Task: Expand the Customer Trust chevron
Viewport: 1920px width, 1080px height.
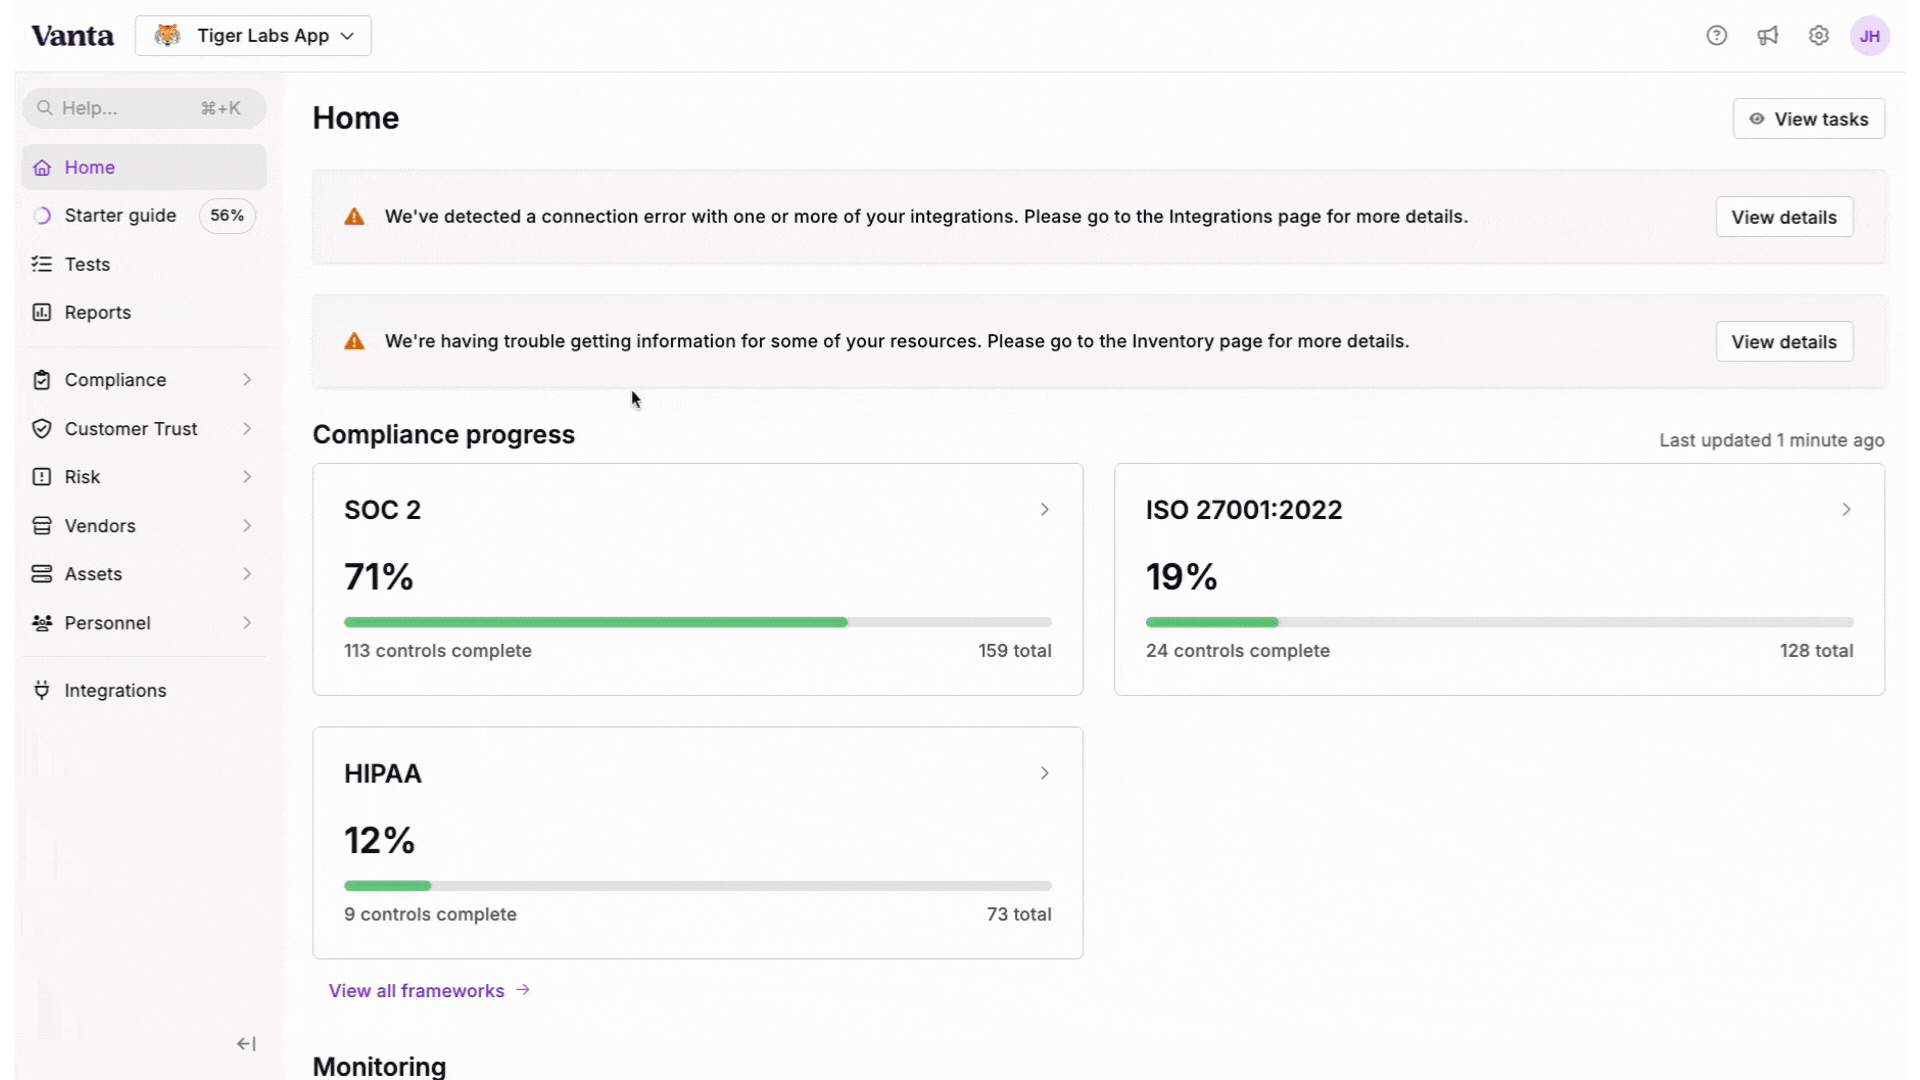Action: pyautogui.click(x=247, y=429)
